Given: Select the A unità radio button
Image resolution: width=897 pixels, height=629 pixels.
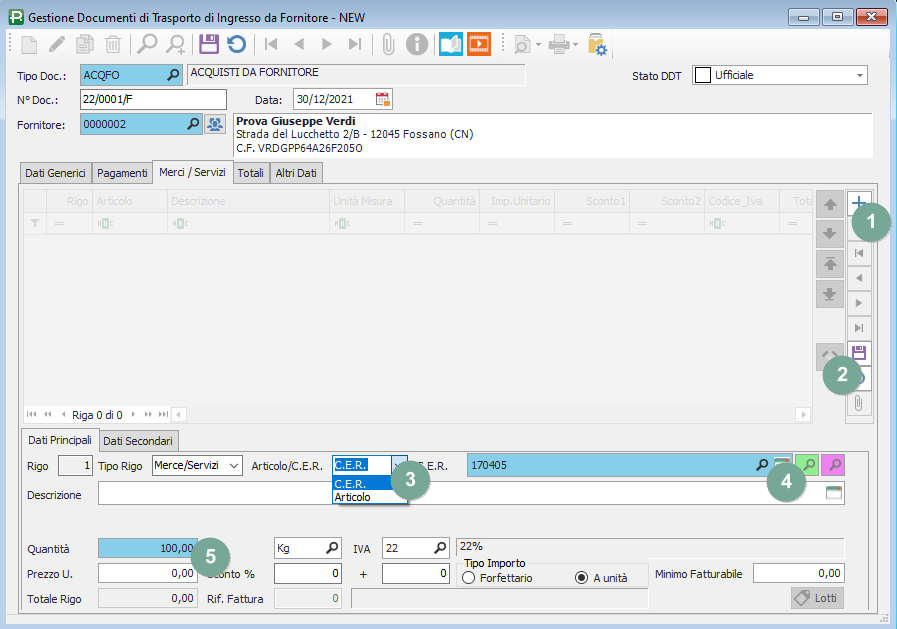Looking at the screenshot, I should pos(581,578).
